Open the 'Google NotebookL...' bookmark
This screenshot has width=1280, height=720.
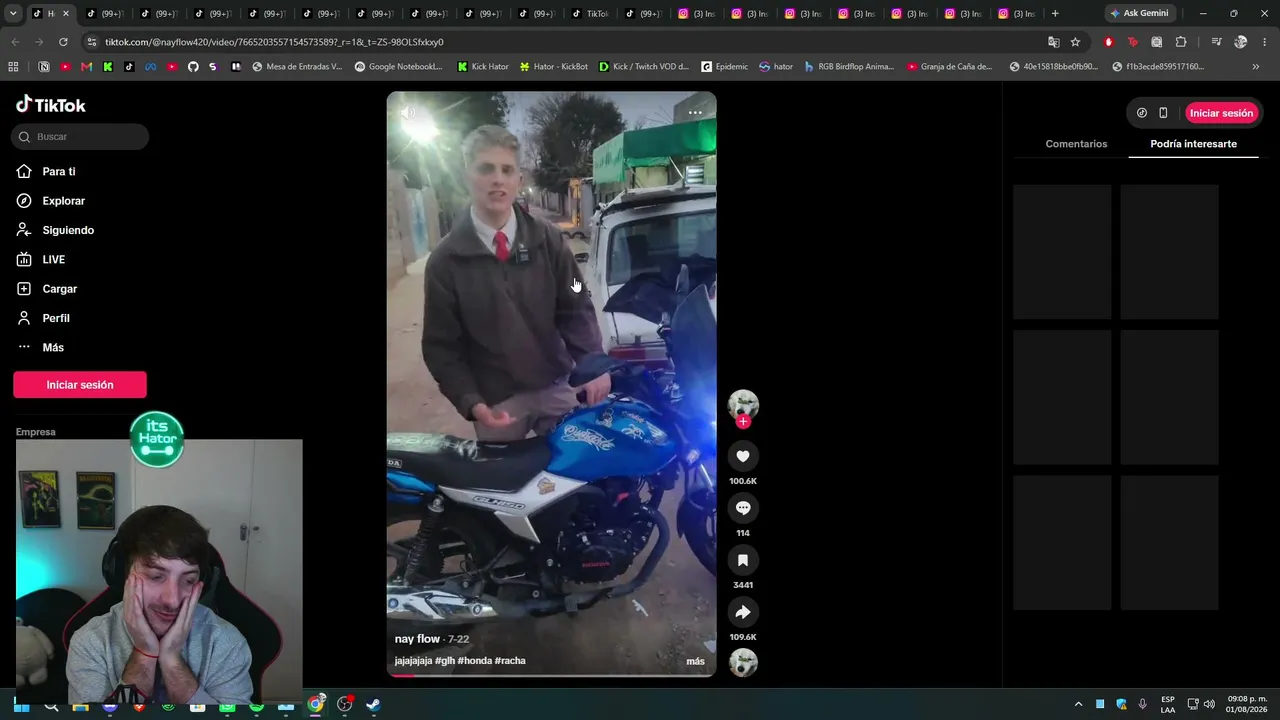398,67
